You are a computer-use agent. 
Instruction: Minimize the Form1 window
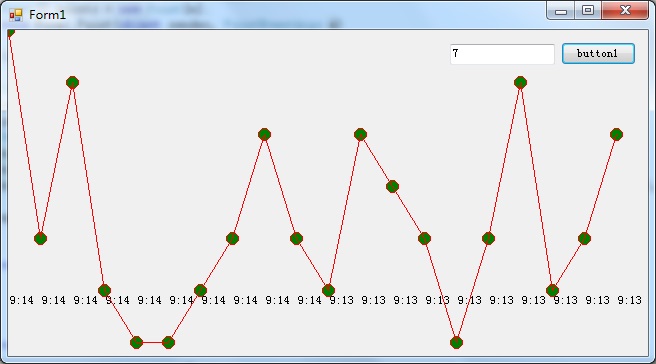coord(561,10)
